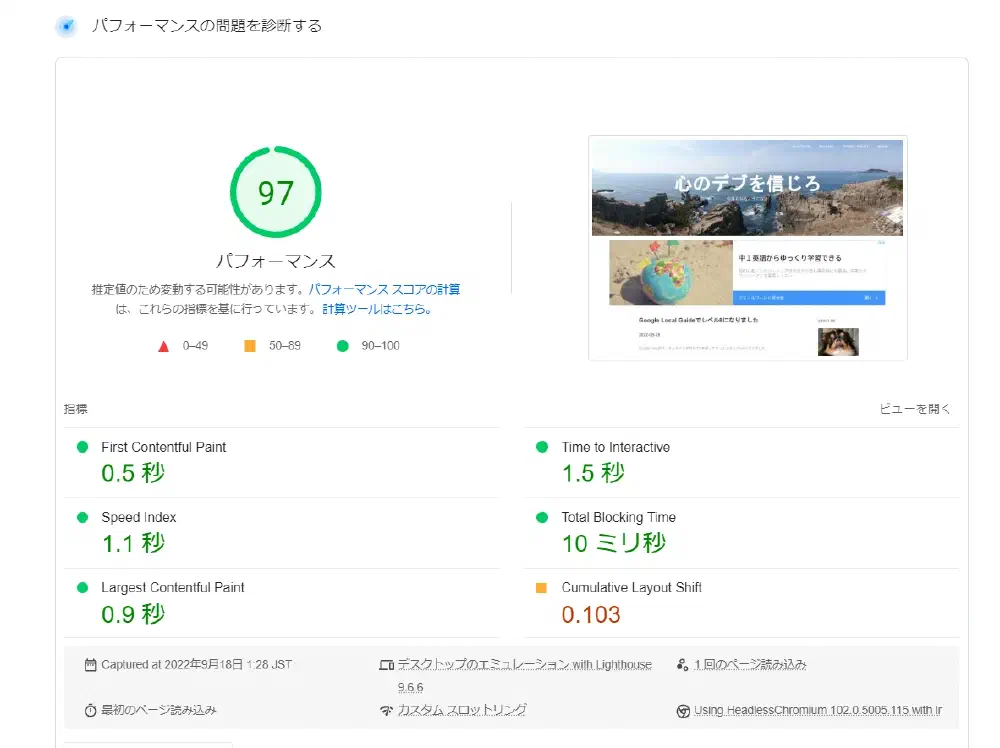Click the 1 回のページ読み込み text
The image size is (1000, 748).
click(750, 664)
